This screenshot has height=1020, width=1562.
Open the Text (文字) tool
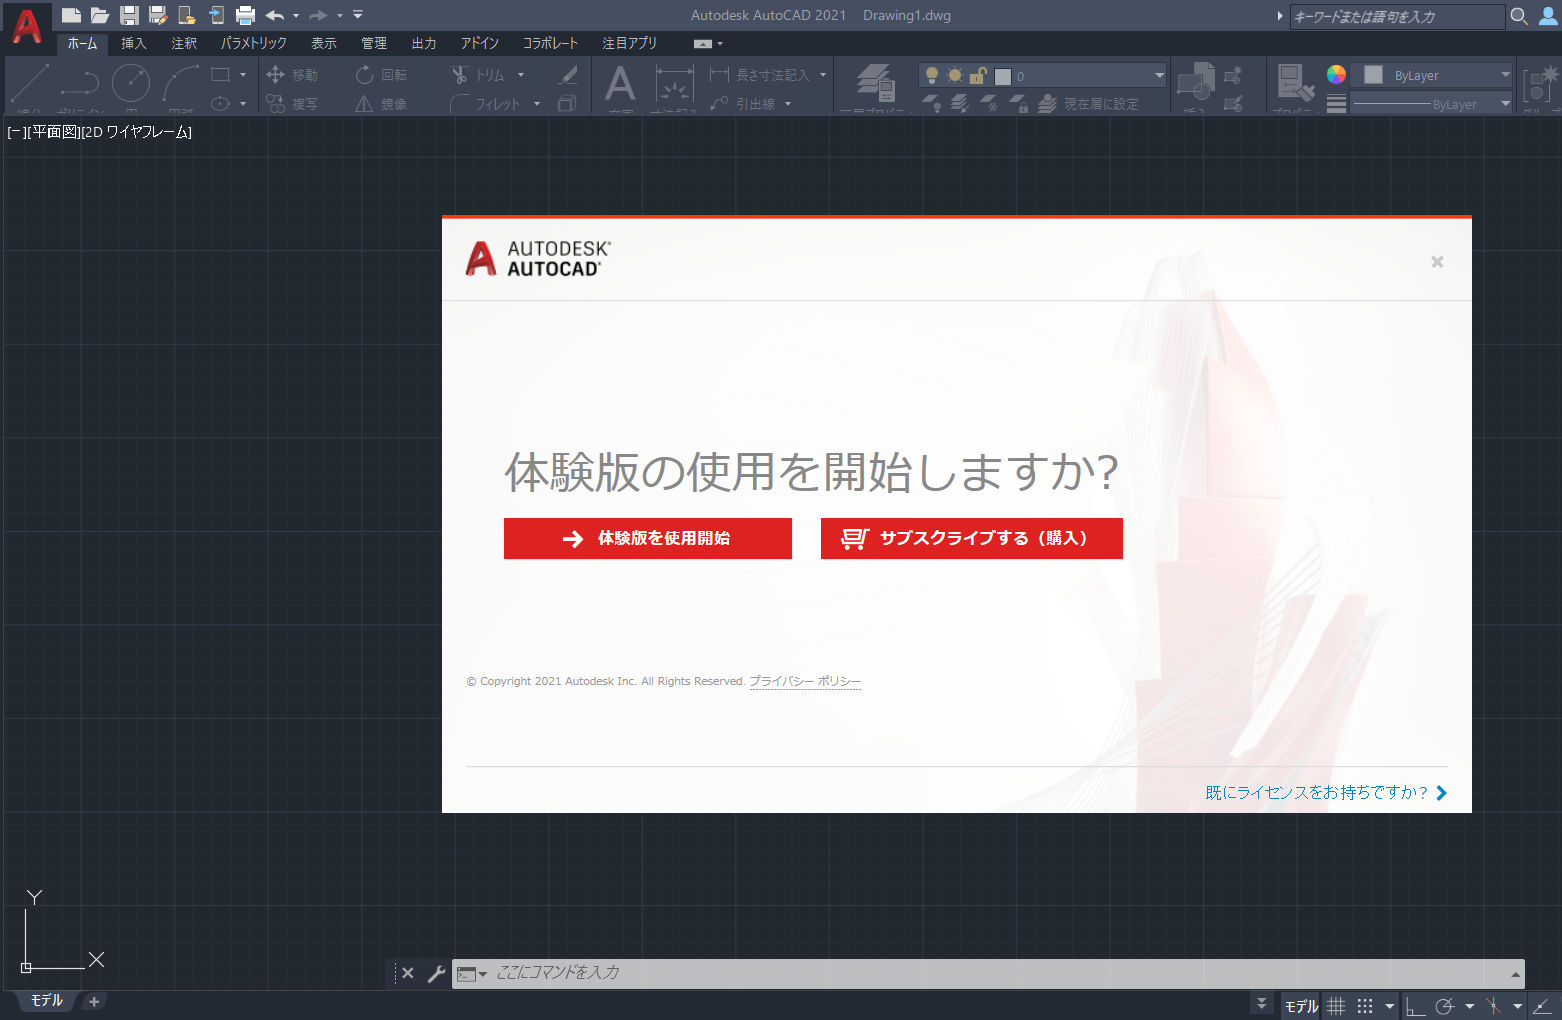point(620,85)
